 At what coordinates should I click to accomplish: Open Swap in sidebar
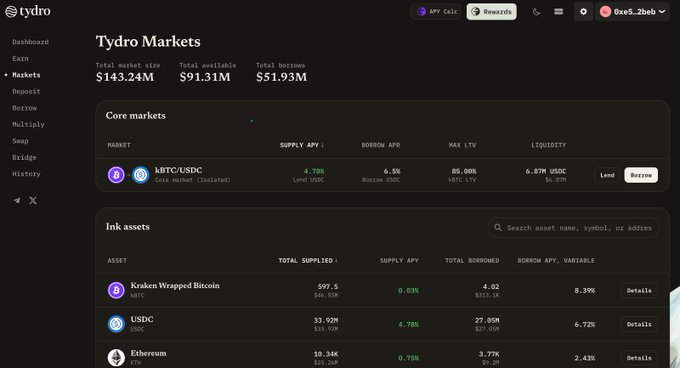20,141
